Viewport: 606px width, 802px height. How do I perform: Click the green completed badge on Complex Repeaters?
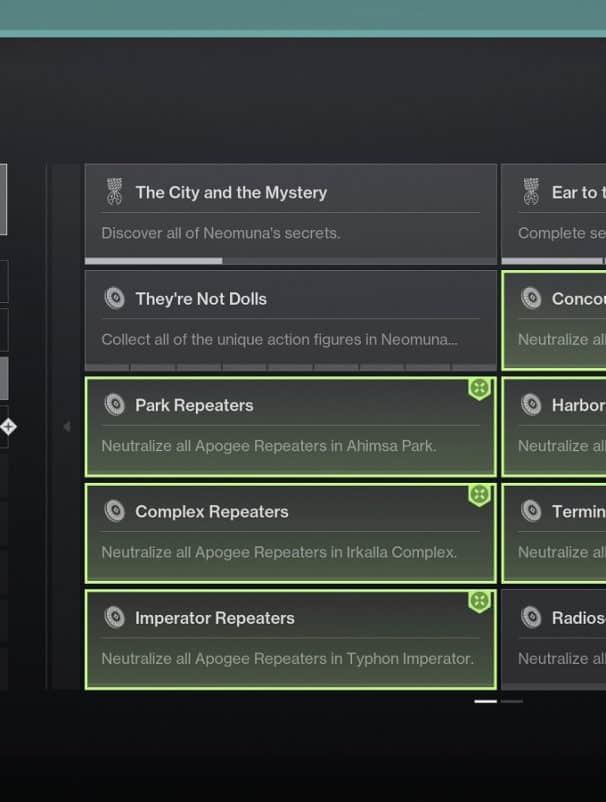click(479, 495)
